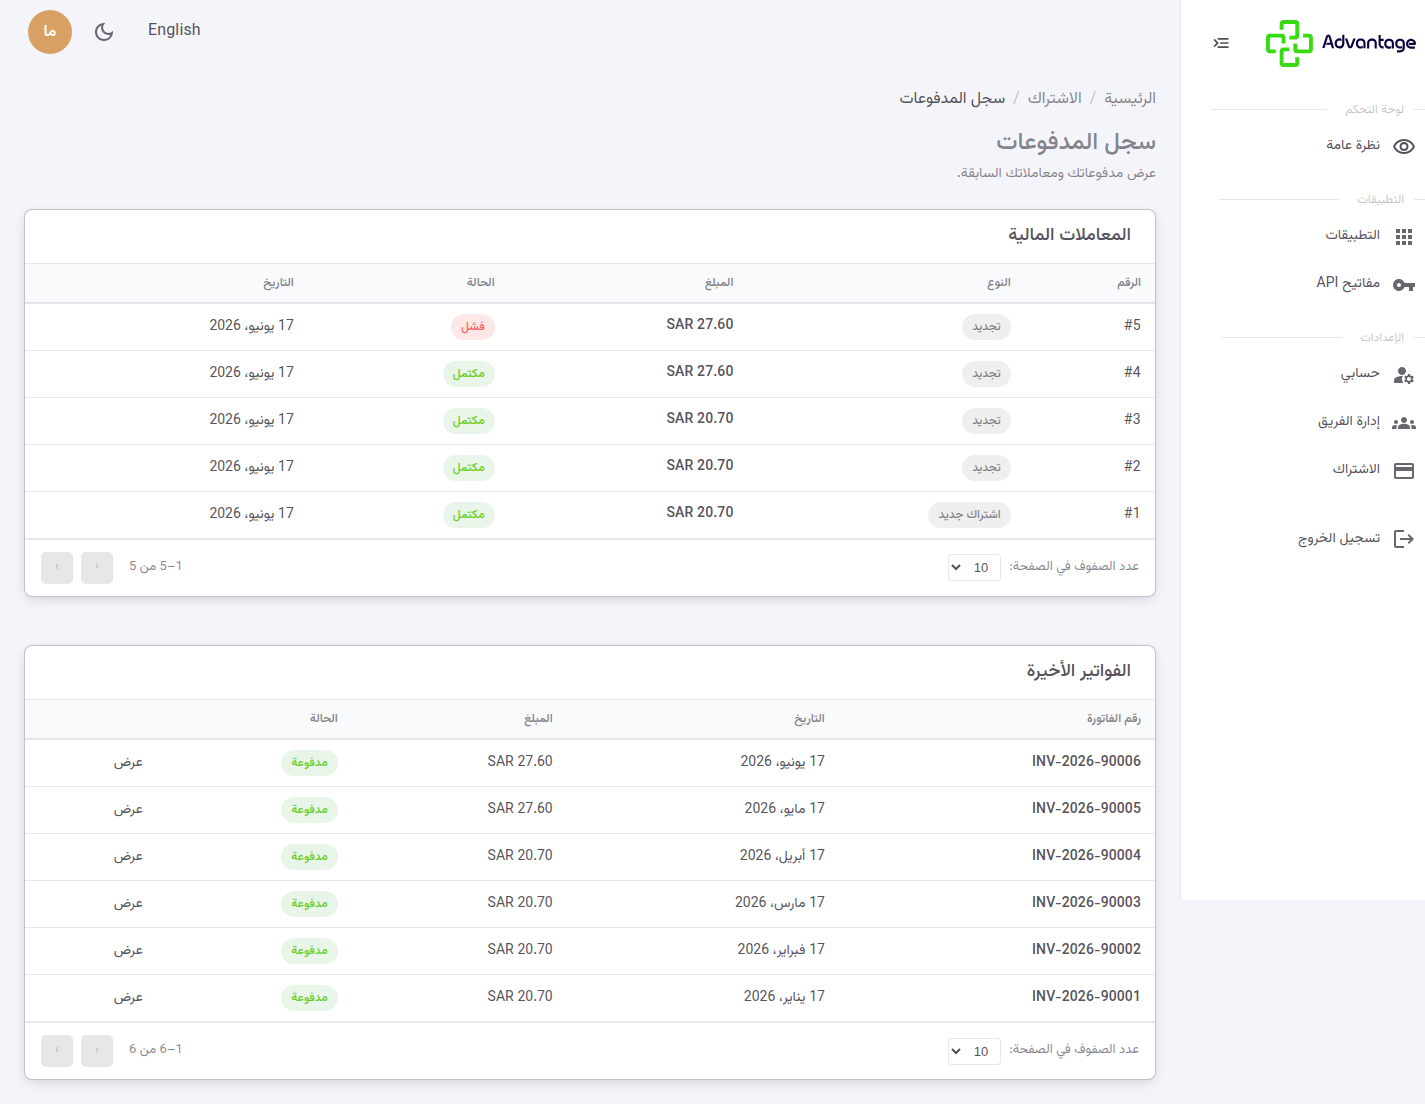1425x1104 pixels.
Task: Click the التاريخ column header in transactions
Action: coord(278,283)
